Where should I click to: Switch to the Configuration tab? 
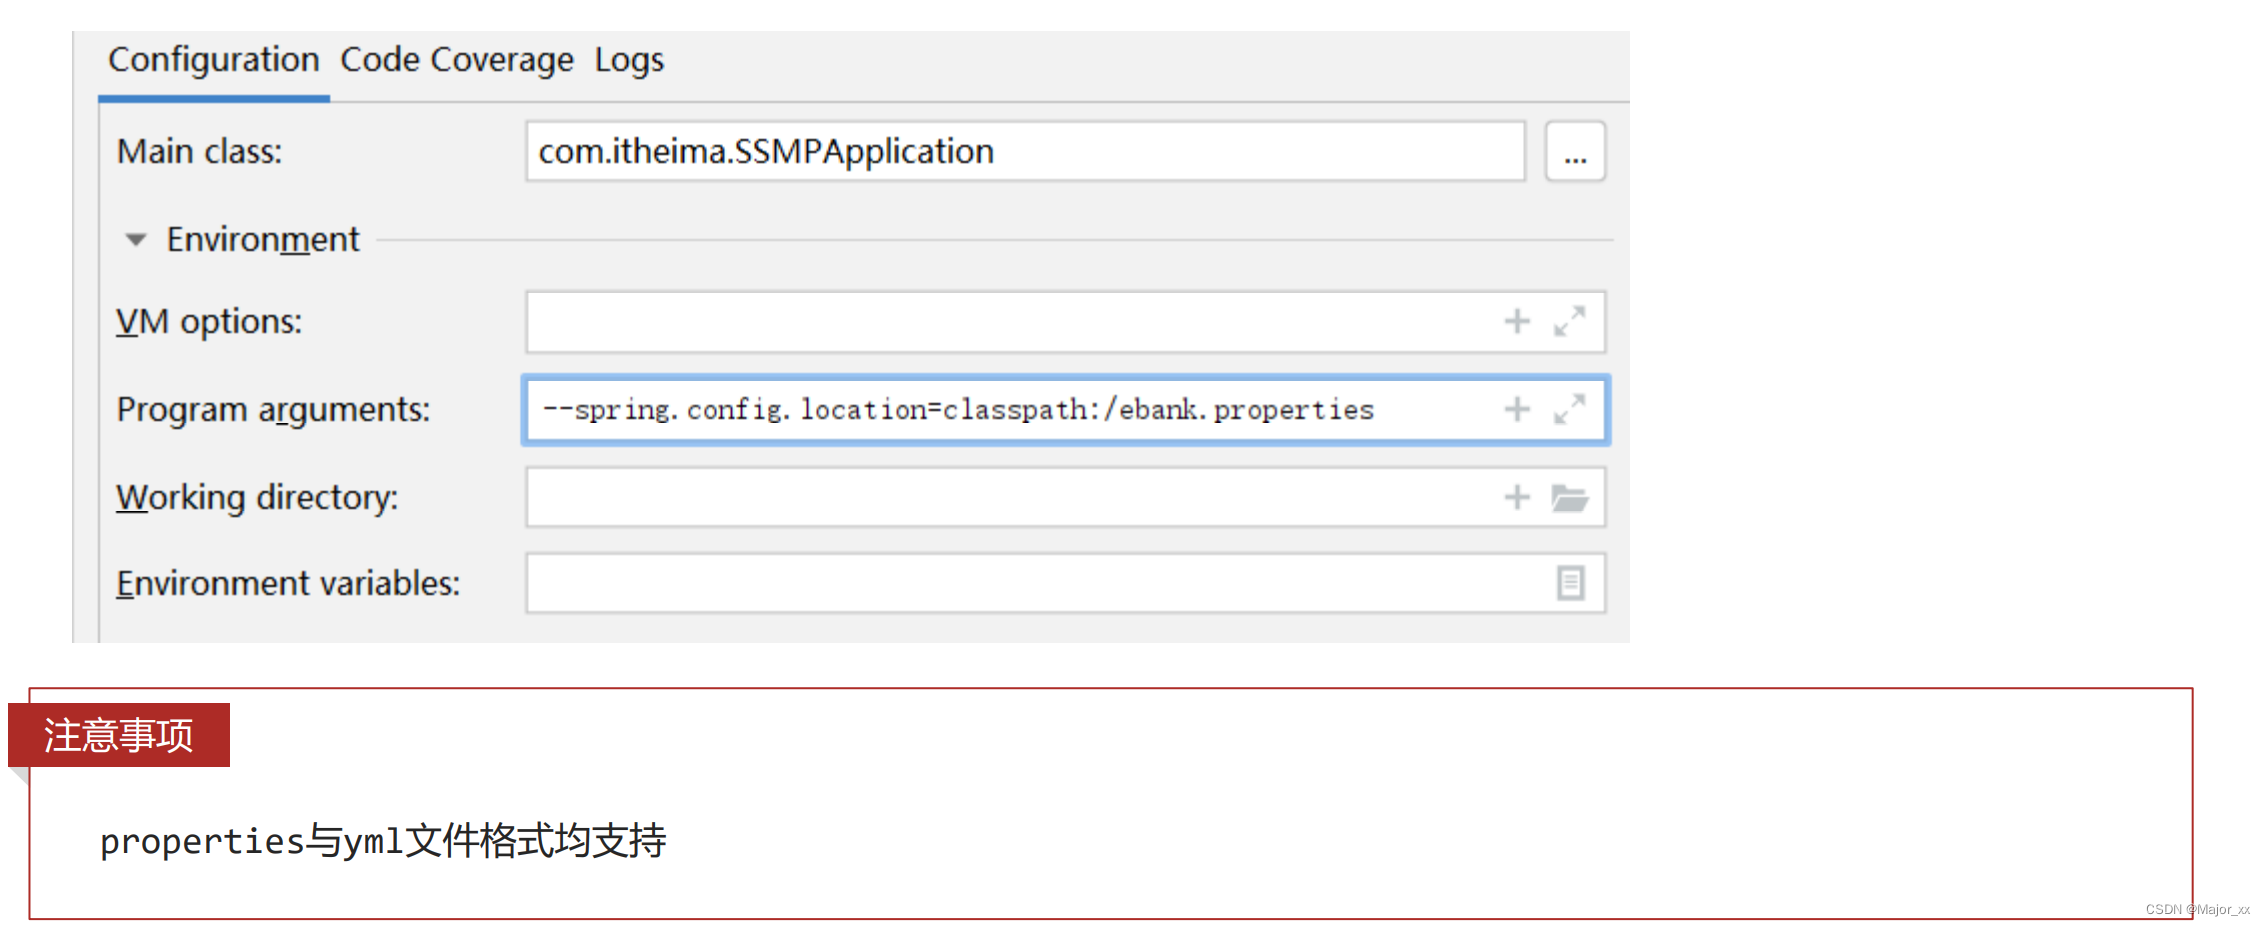213,60
